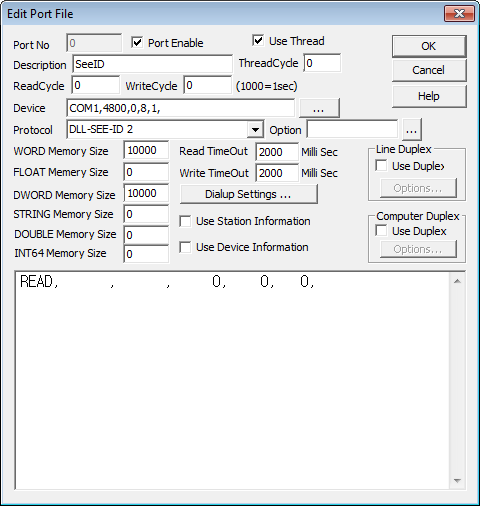Screen dimensions: 480x506
Task: Click the scroll up arrow of the text area
Action: (x=457, y=281)
